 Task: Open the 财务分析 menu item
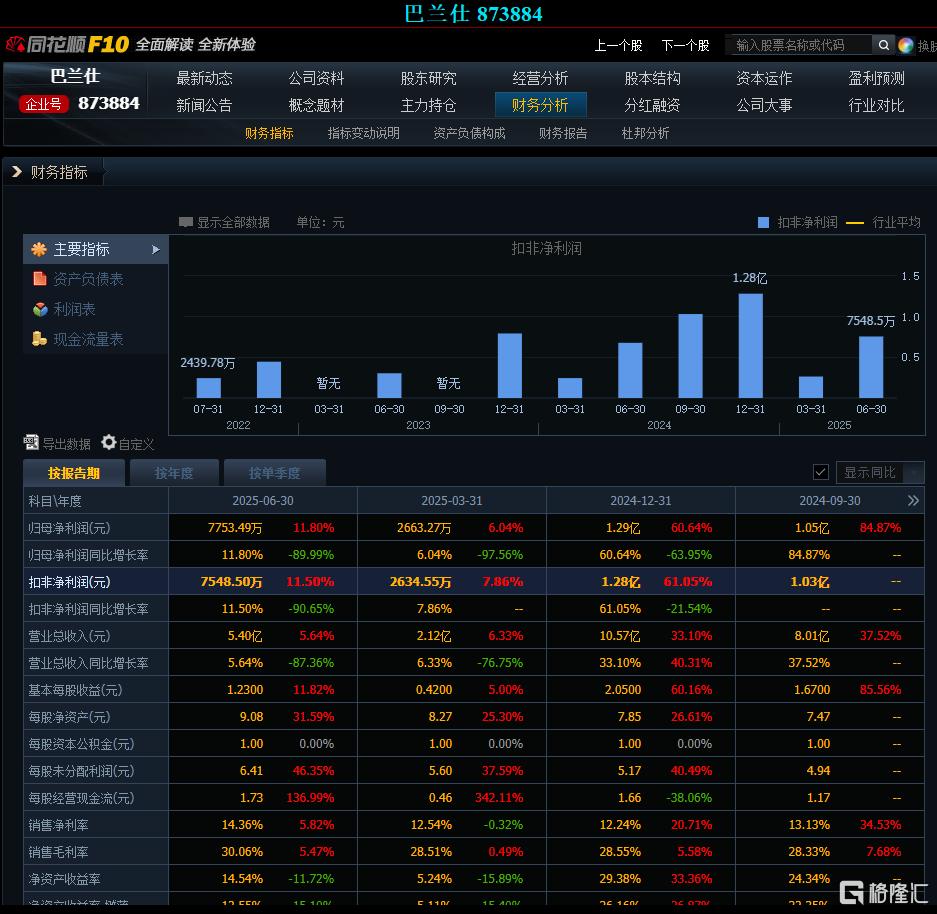coord(540,105)
